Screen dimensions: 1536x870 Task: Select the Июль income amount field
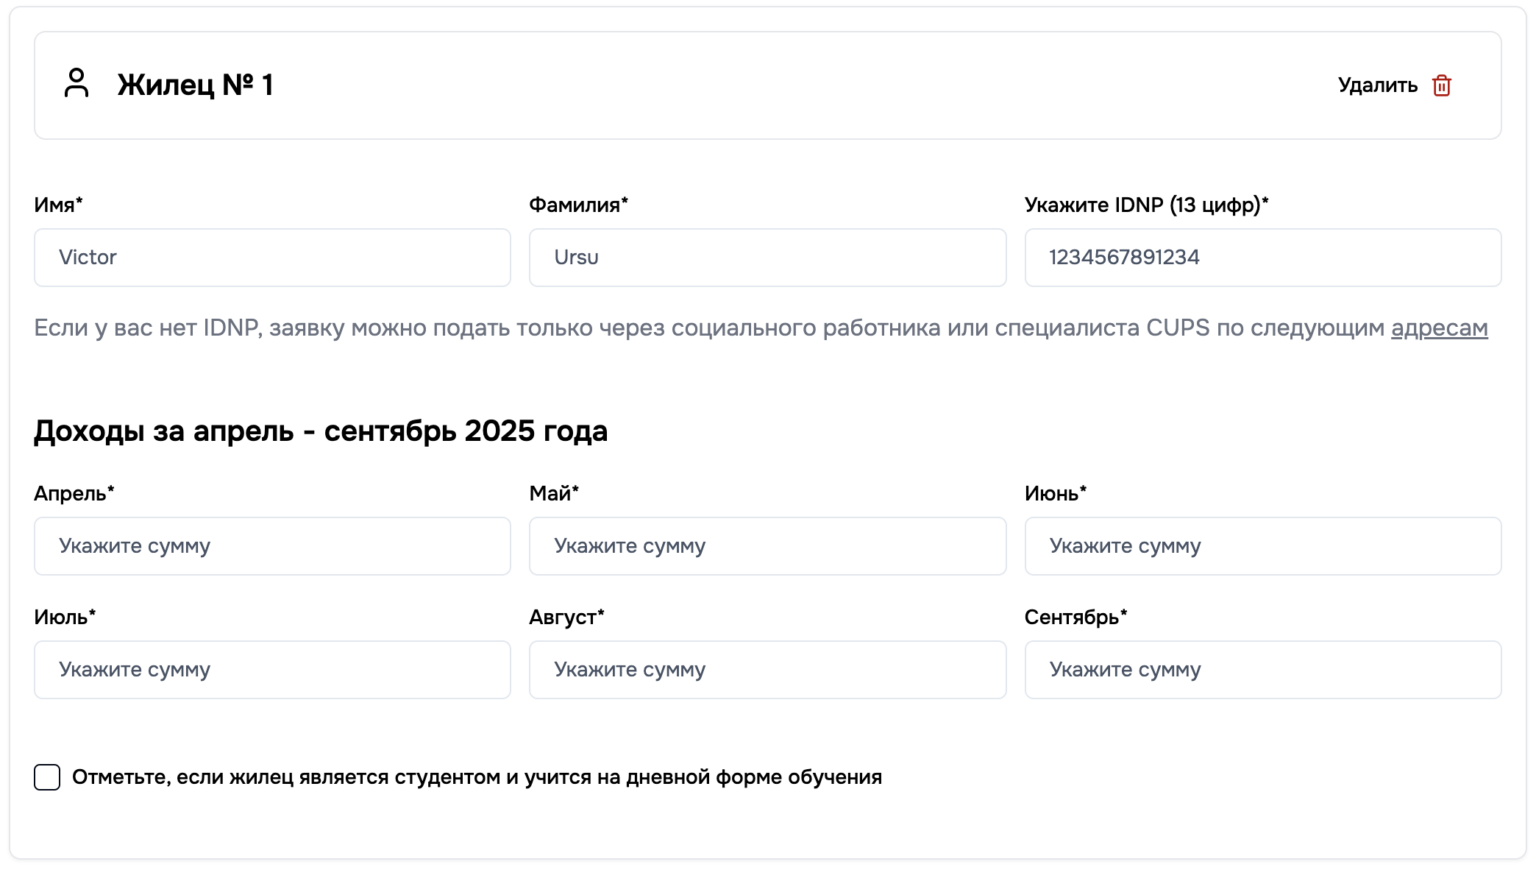pos(272,670)
